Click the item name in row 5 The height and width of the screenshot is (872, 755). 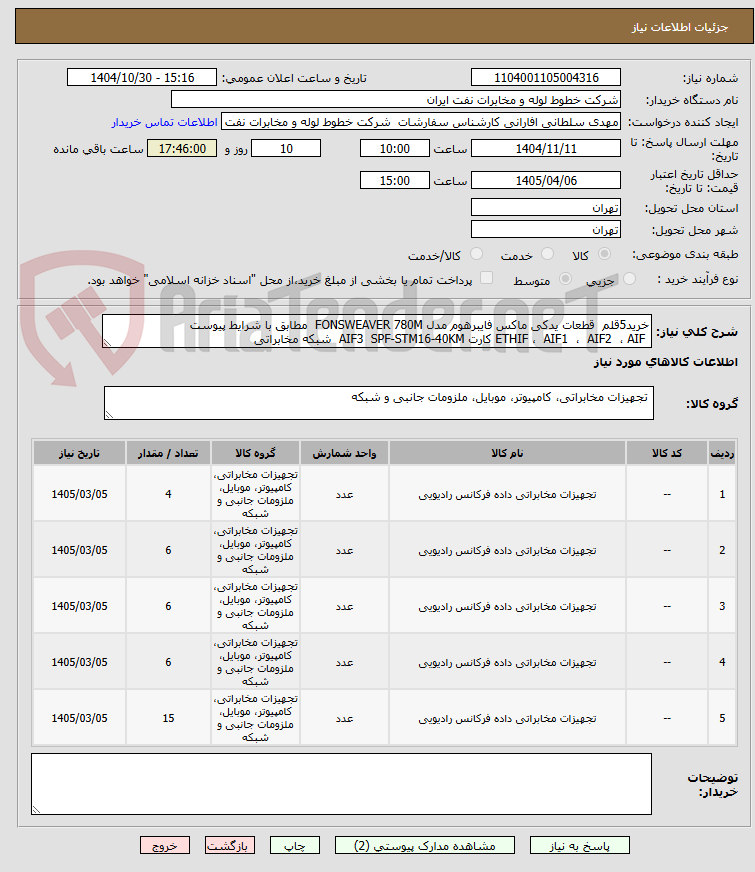(507, 719)
